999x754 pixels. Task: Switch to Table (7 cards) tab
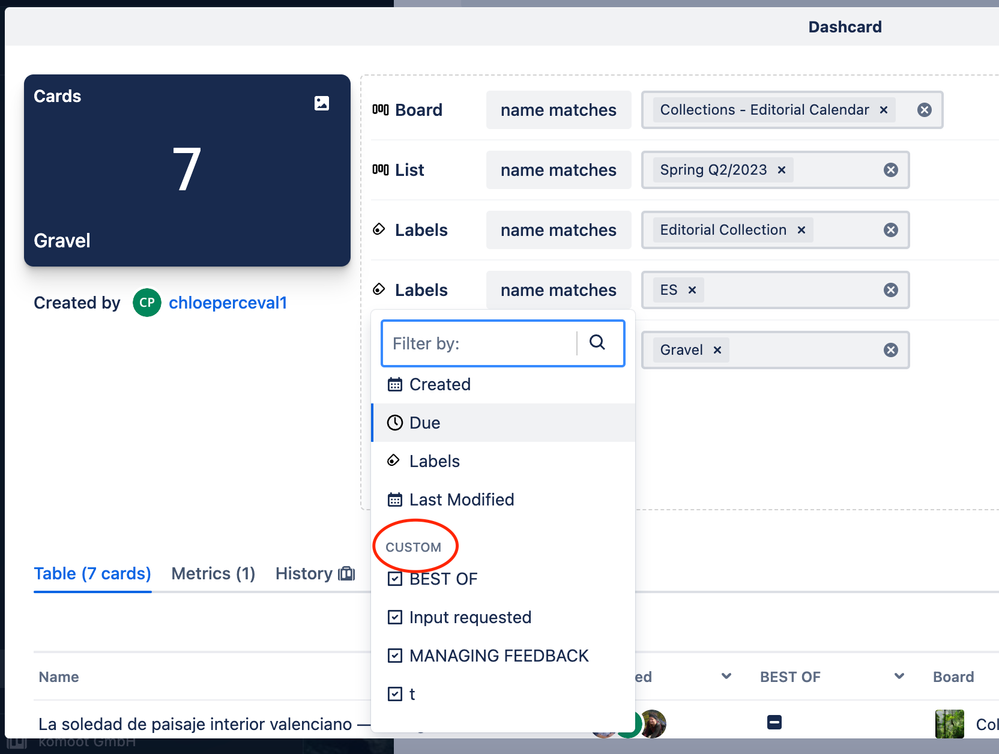[x=92, y=574]
